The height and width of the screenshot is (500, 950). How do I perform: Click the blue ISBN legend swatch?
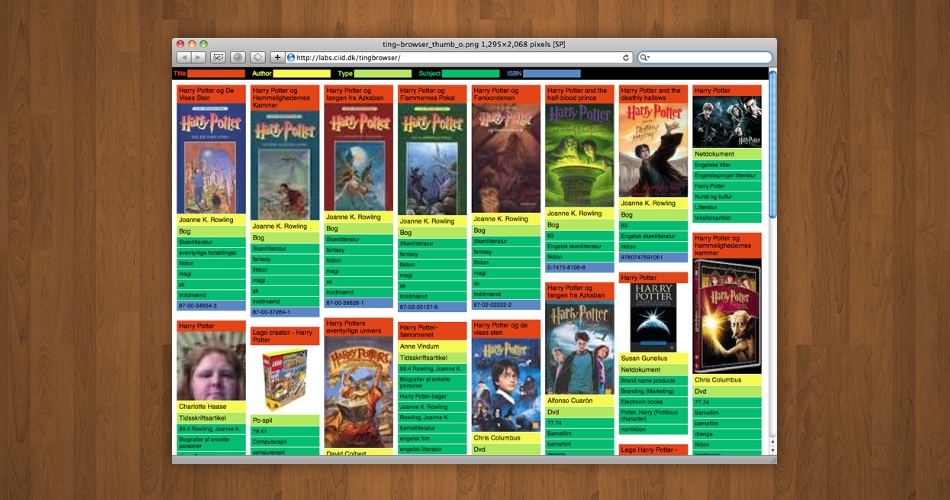[552, 73]
